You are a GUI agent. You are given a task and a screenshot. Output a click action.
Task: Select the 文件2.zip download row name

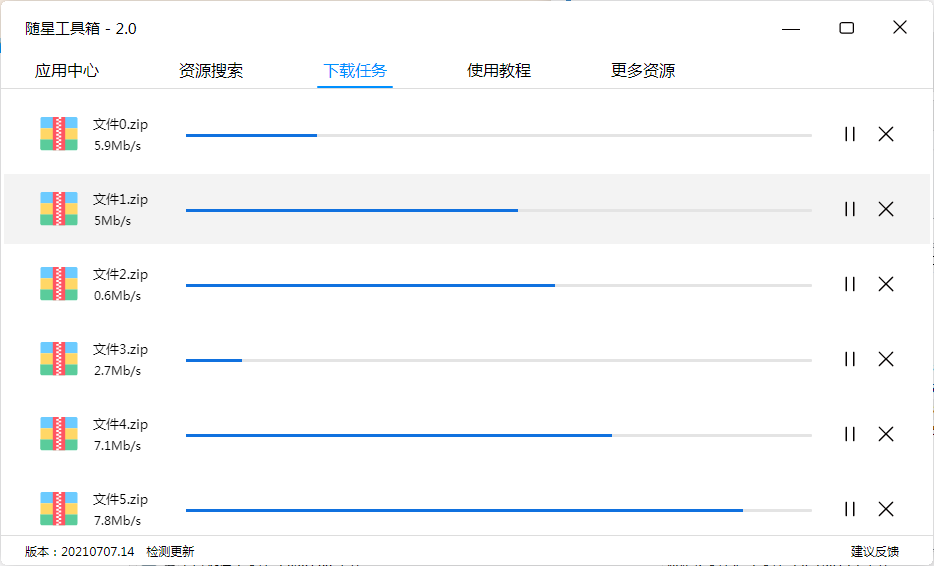[x=120, y=274]
